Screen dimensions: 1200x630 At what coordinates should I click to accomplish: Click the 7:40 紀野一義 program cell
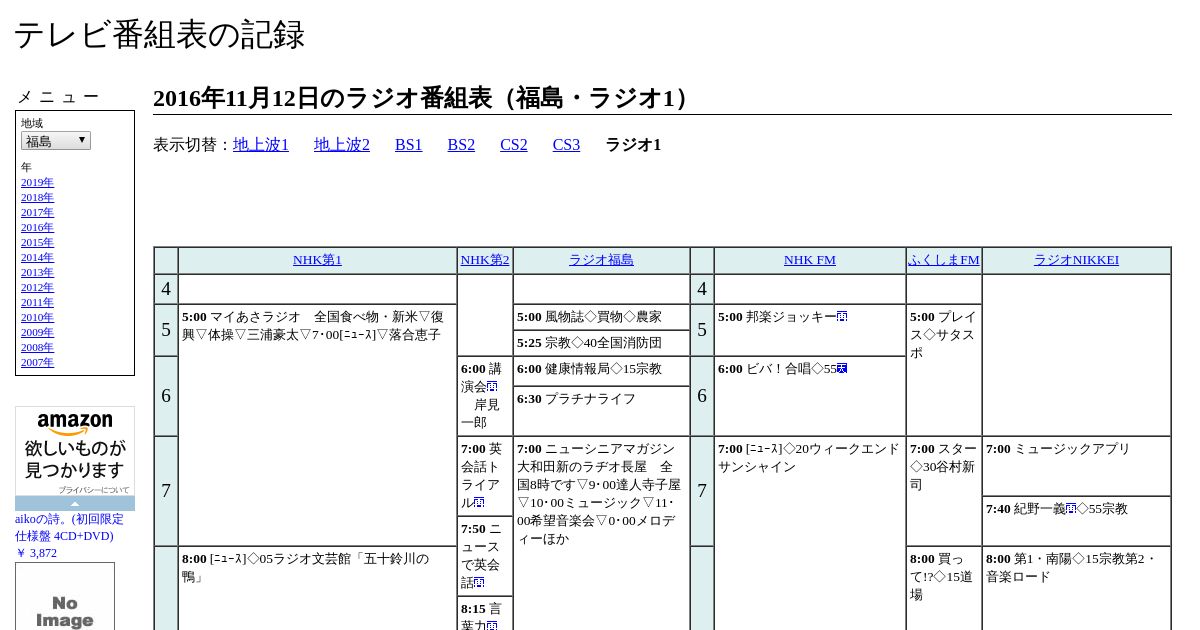tap(1076, 521)
